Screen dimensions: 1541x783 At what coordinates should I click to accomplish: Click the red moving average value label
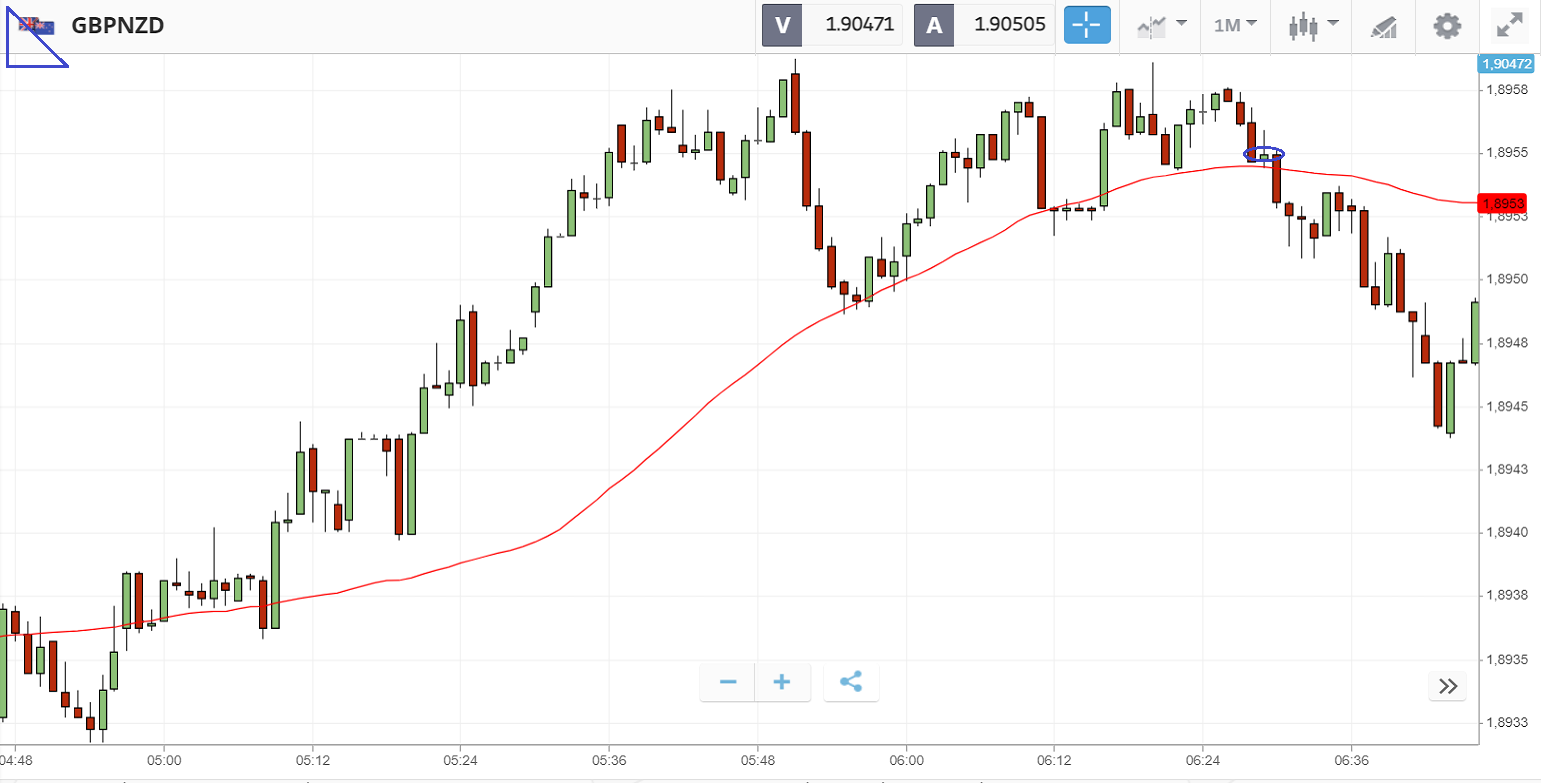1502,203
